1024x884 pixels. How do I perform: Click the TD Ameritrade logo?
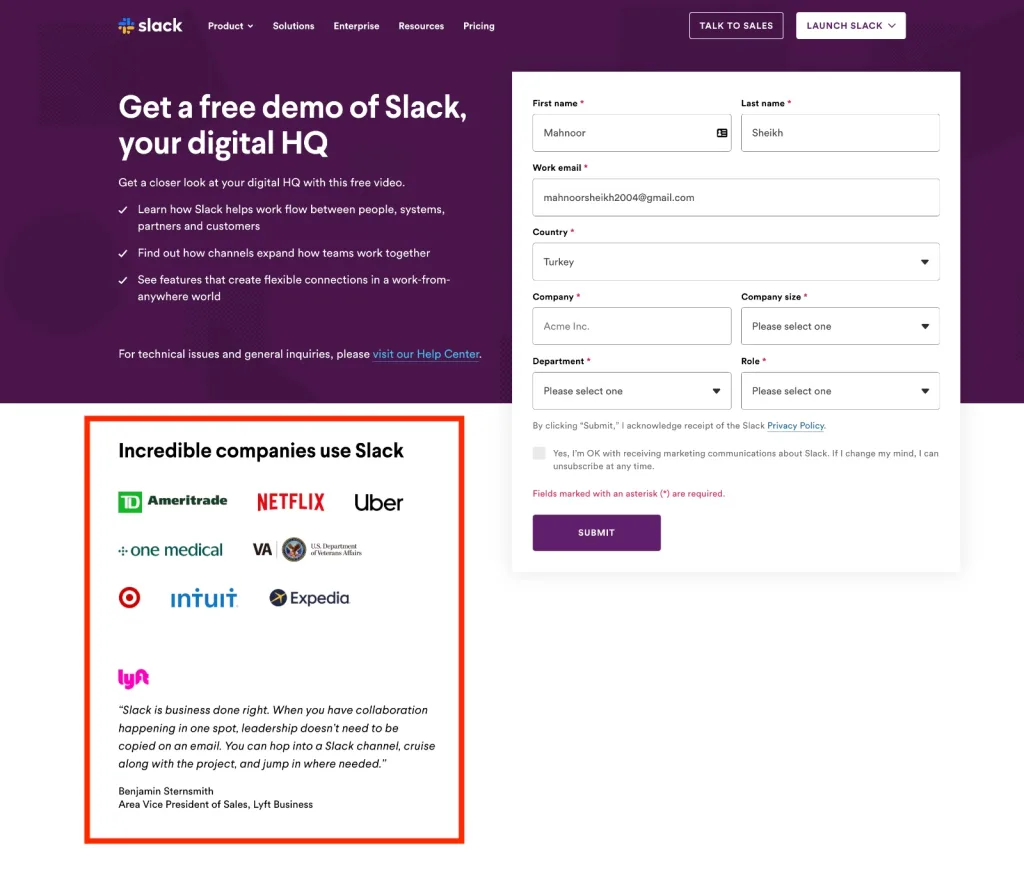tap(172, 501)
